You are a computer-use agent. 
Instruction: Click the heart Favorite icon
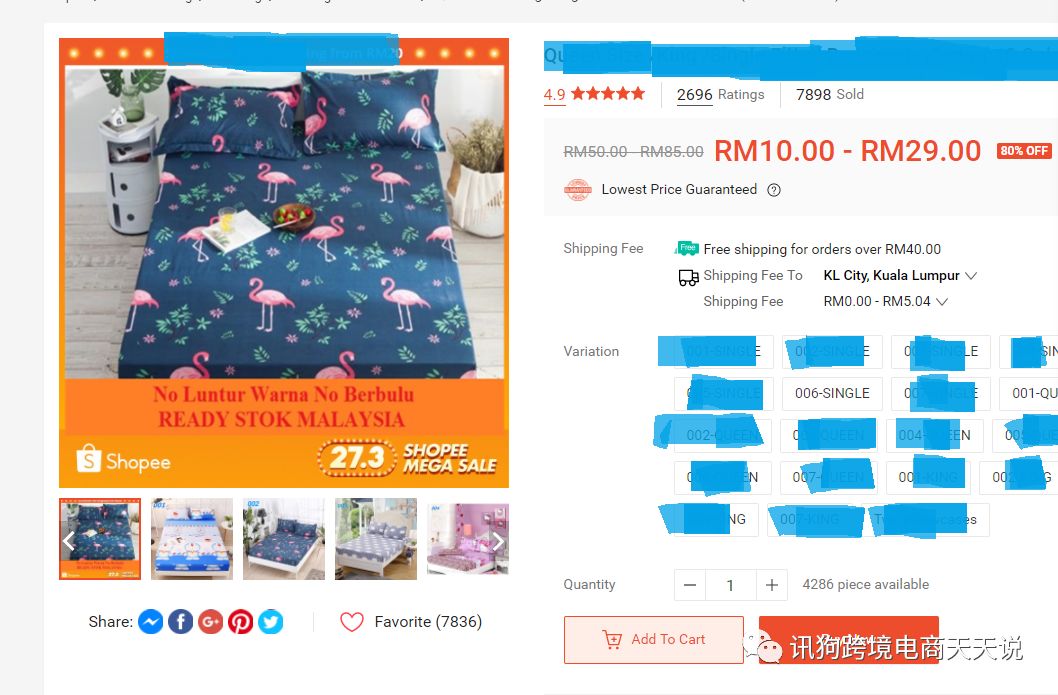point(352,621)
